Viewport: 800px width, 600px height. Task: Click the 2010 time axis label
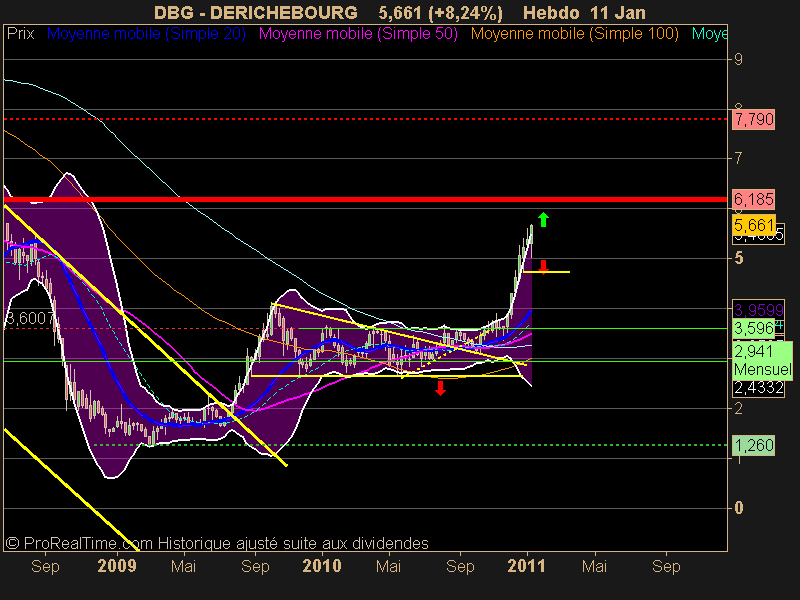tap(322, 566)
